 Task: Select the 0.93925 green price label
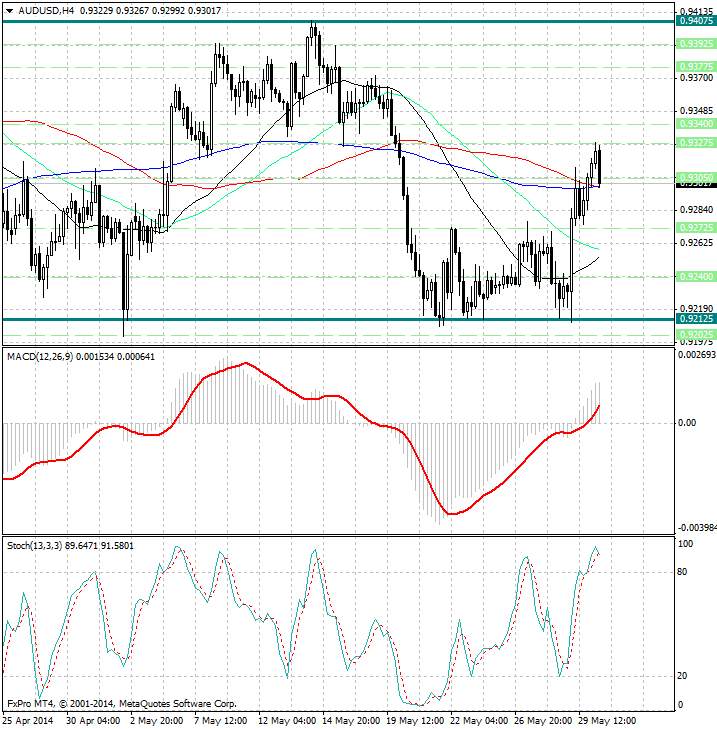pyautogui.click(x=694, y=44)
